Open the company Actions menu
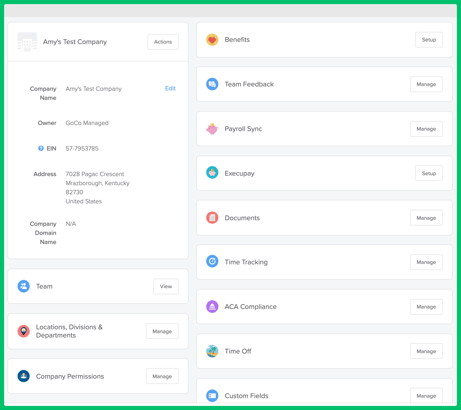Viewport: 461px width, 410px height. click(163, 42)
